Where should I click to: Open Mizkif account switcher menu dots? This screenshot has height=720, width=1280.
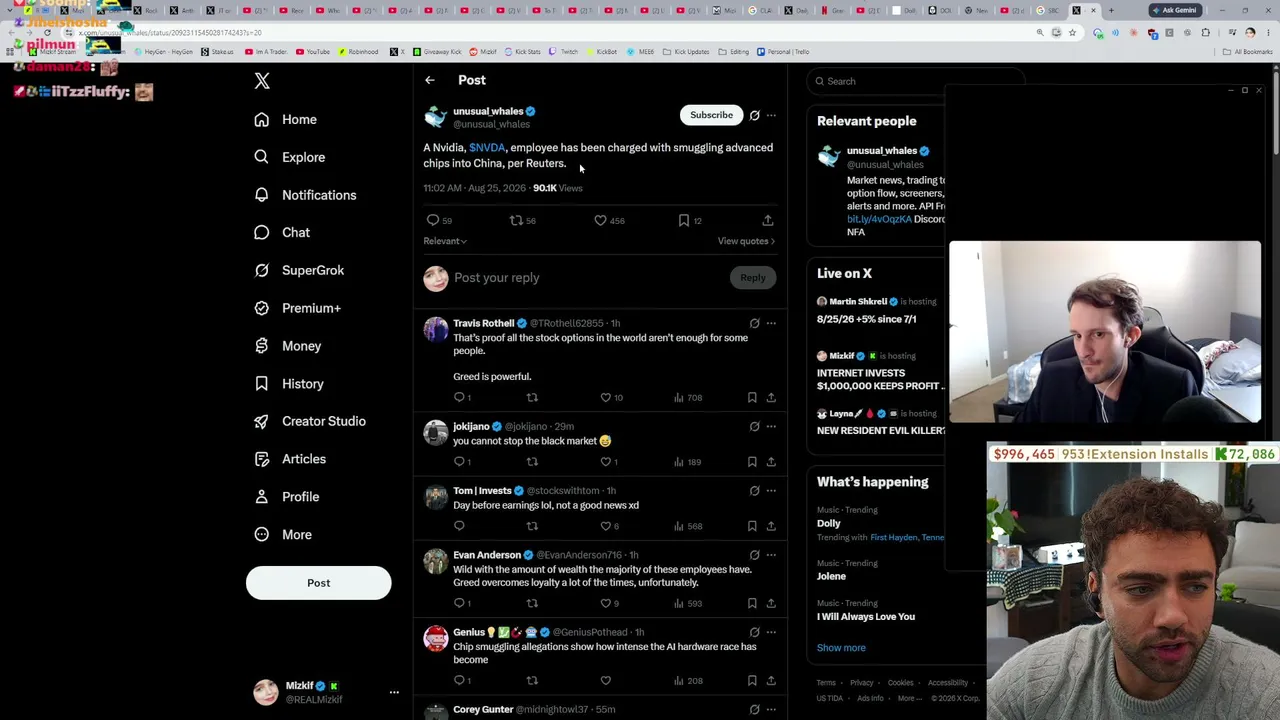pyautogui.click(x=394, y=692)
